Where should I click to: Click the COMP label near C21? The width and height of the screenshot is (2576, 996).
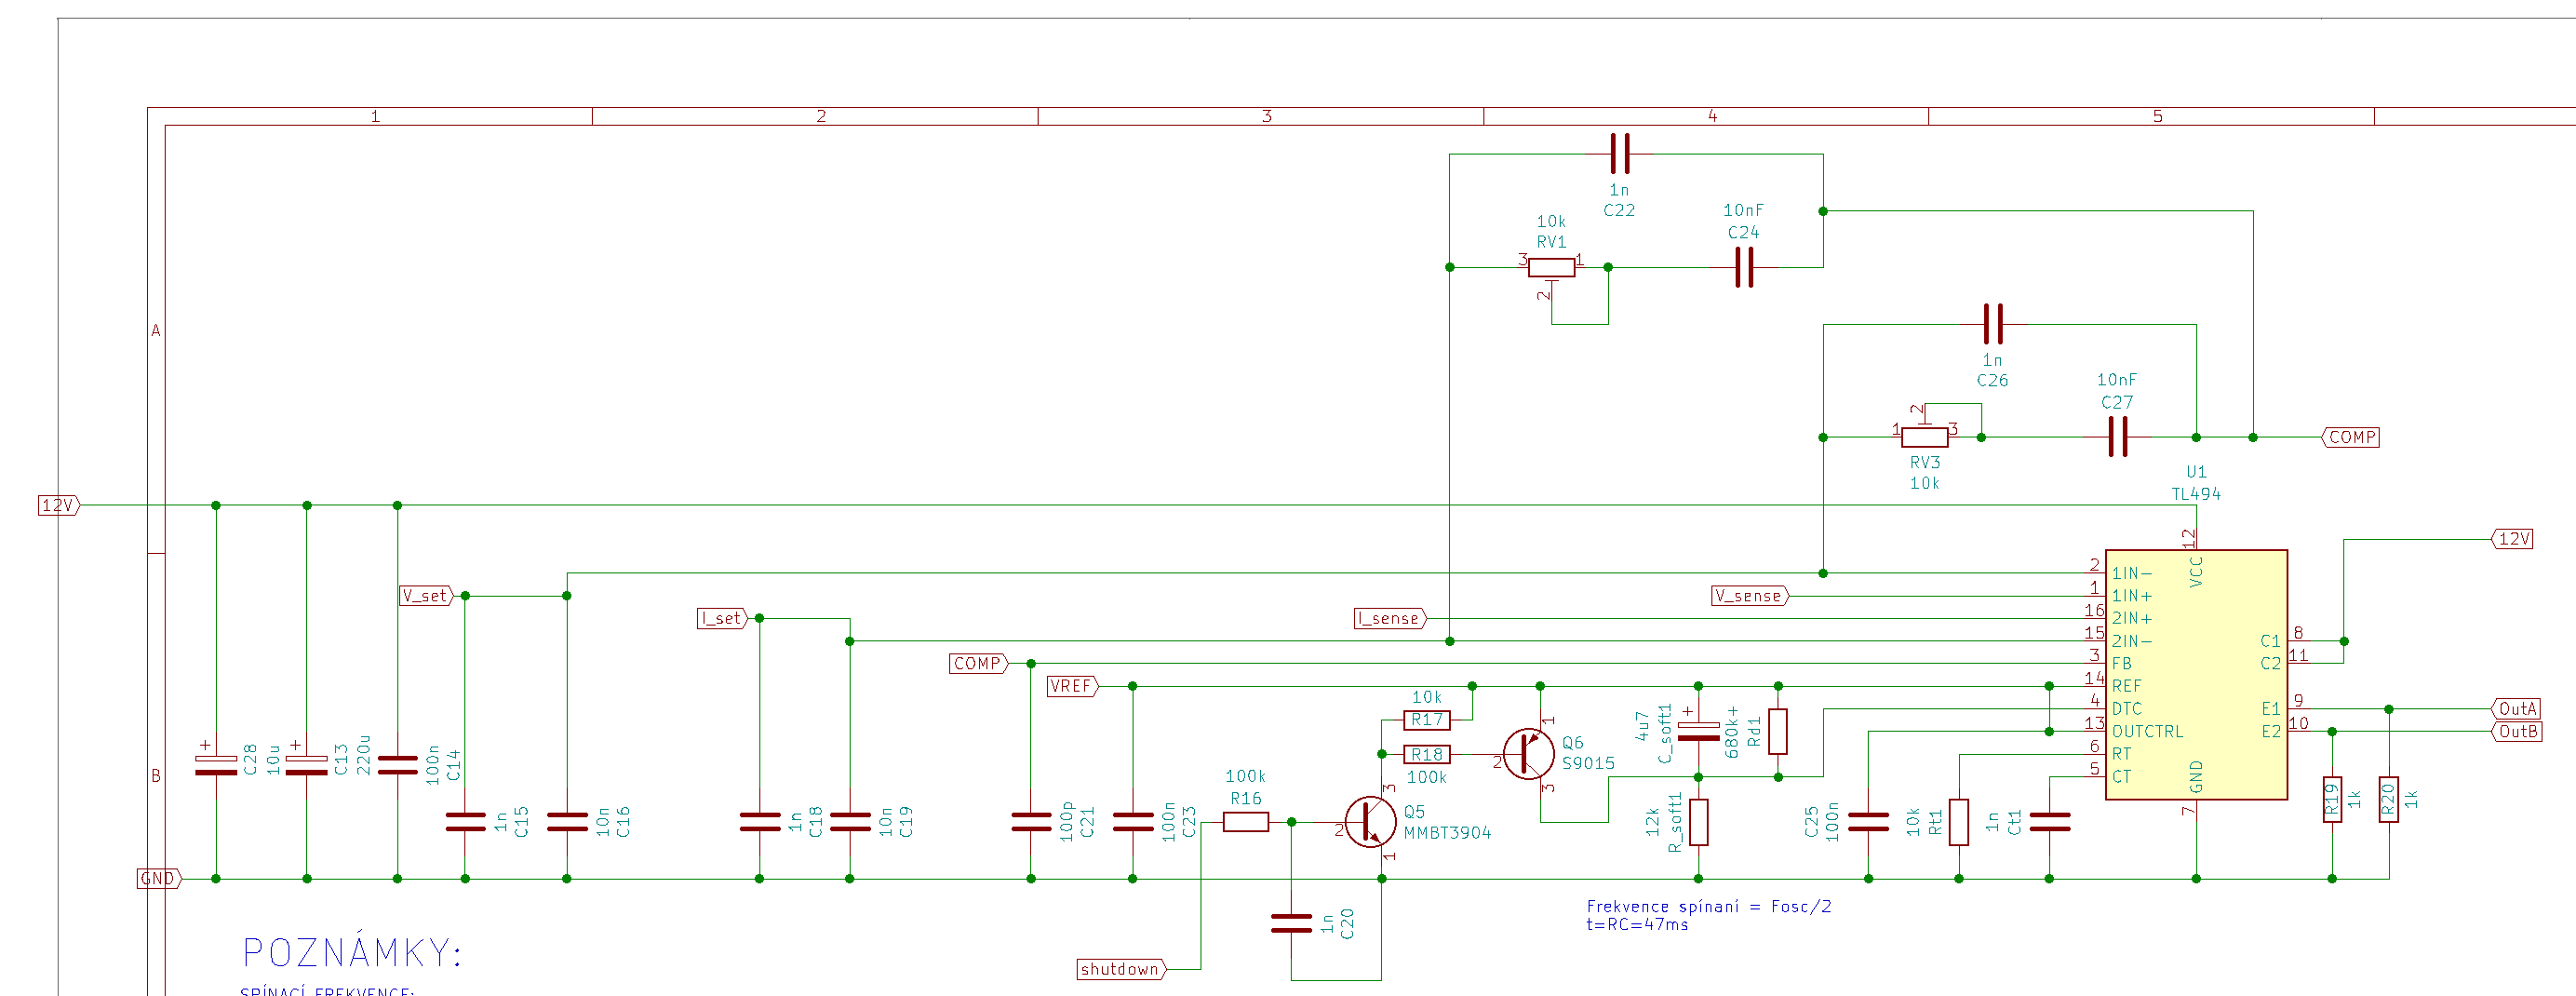pyautogui.click(x=979, y=664)
